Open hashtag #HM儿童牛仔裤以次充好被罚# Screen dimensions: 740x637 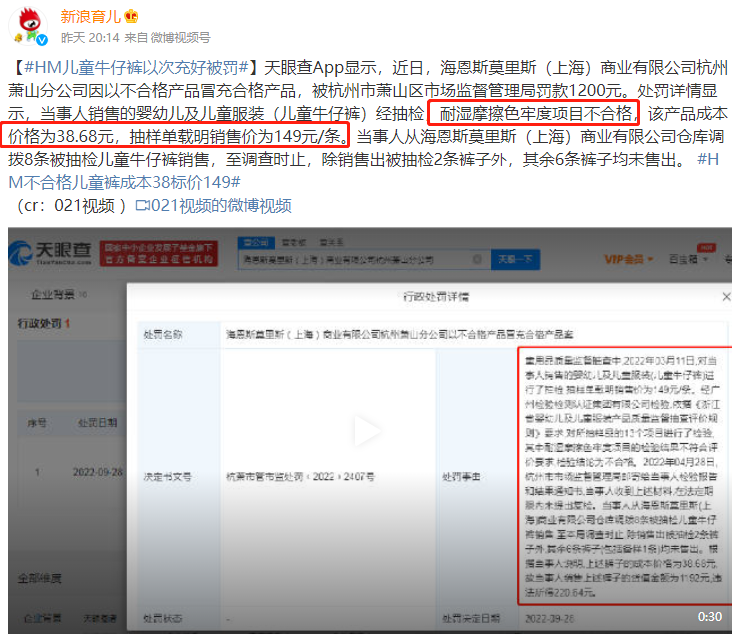136,67
